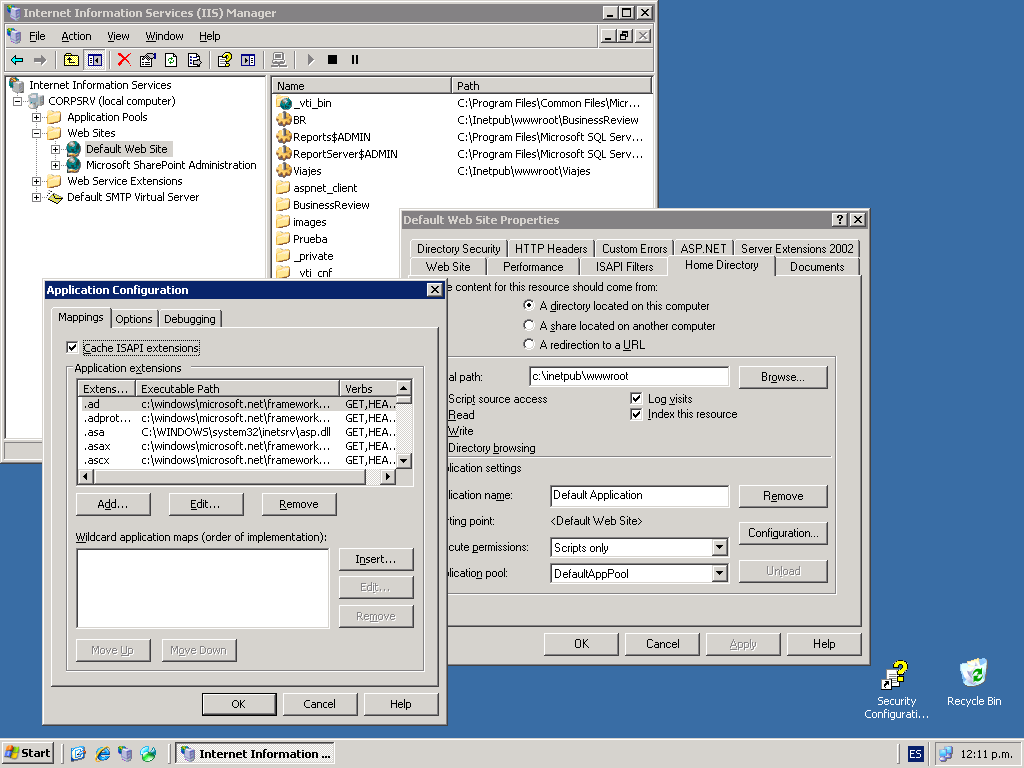Click the Forward arrow toolbar icon
This screenshot has width=1024, height=768.
click(40, 60)
